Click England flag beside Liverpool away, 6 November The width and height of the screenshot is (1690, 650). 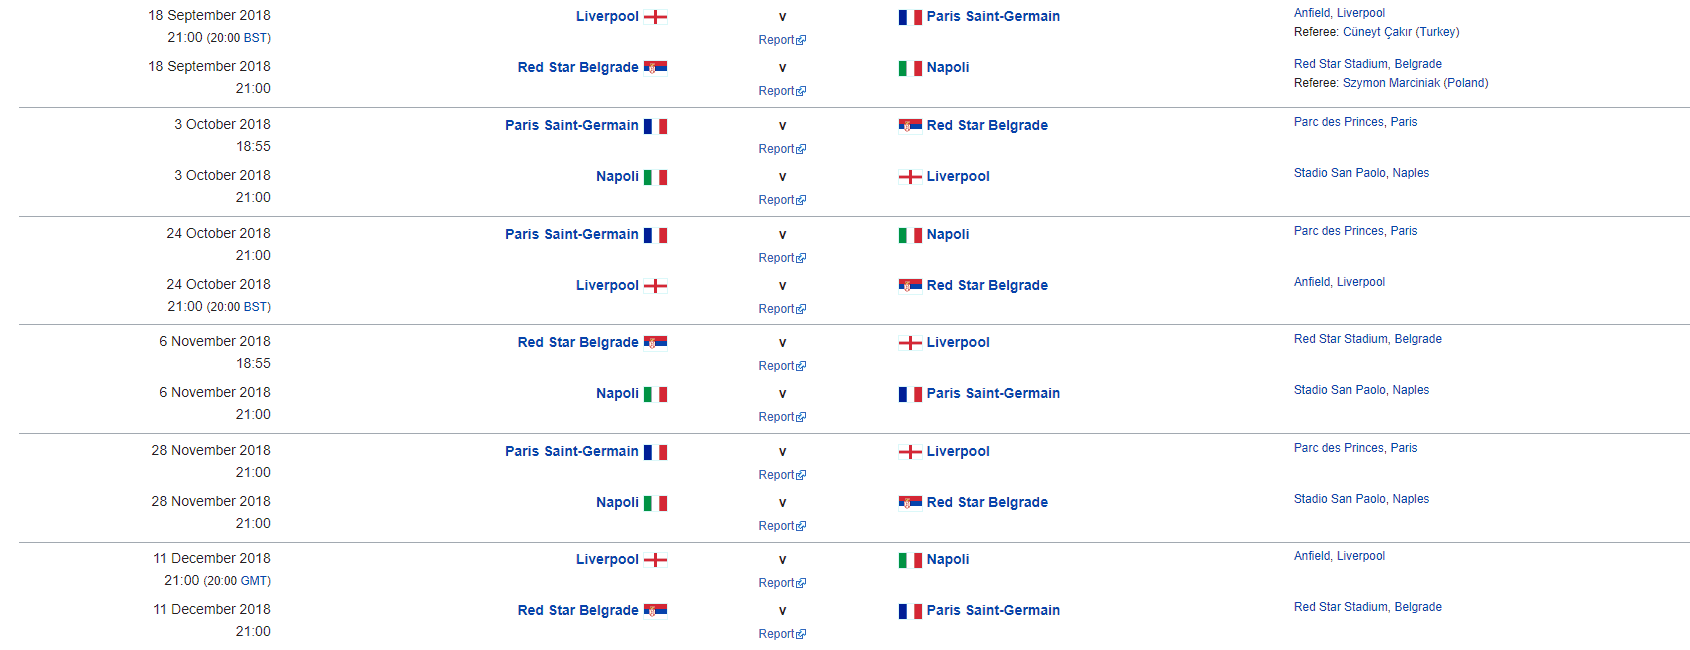pos(910,343)
